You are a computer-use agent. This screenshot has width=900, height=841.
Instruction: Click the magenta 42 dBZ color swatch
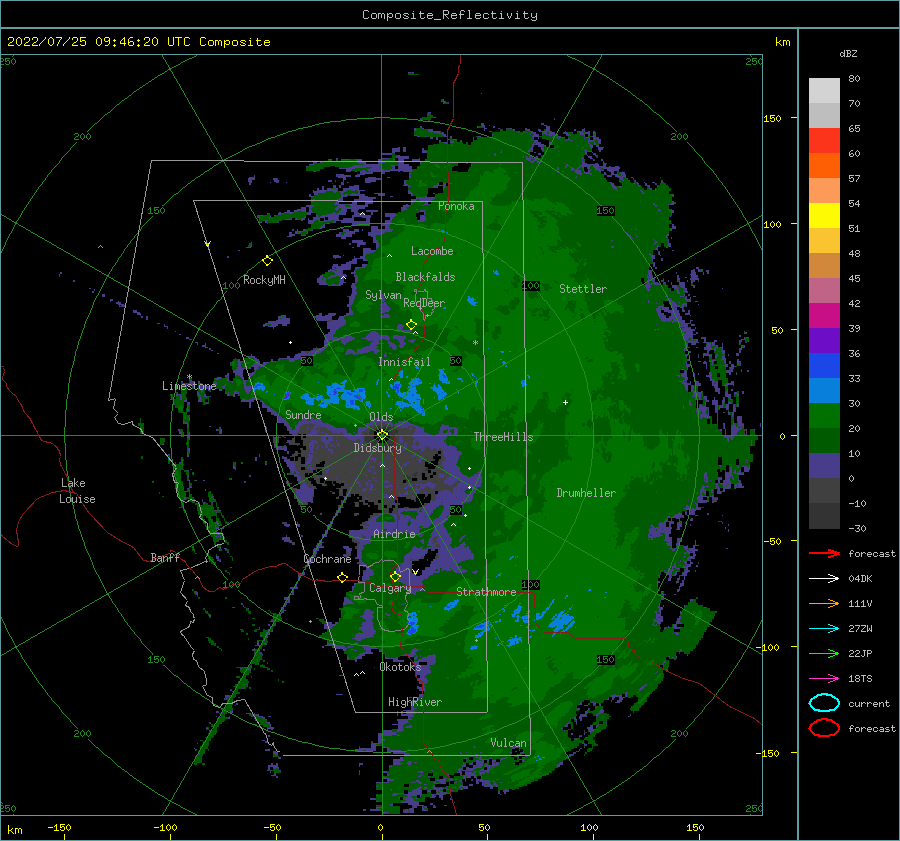824,315
